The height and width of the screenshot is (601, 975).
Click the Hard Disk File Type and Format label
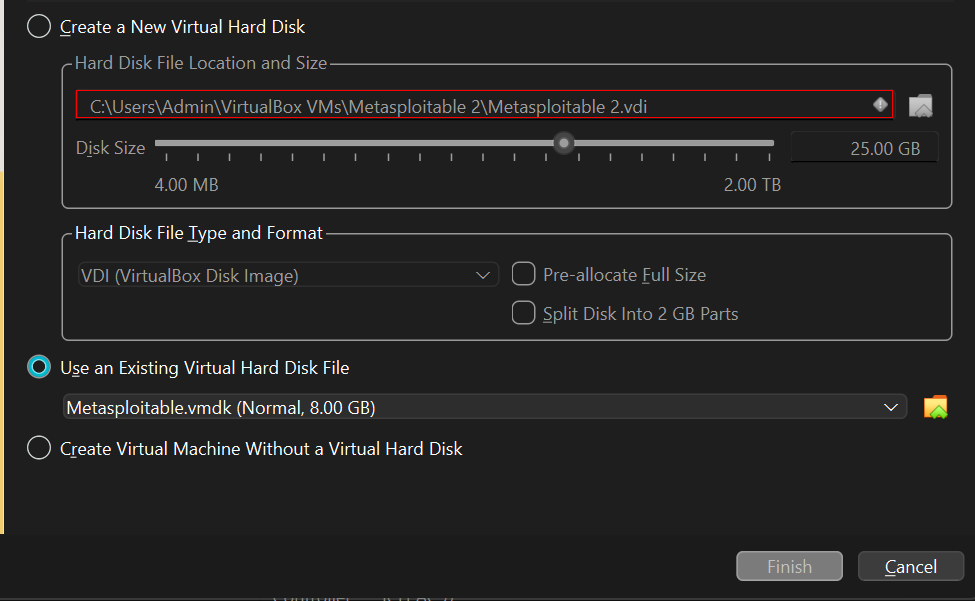(x=199, y=233)
